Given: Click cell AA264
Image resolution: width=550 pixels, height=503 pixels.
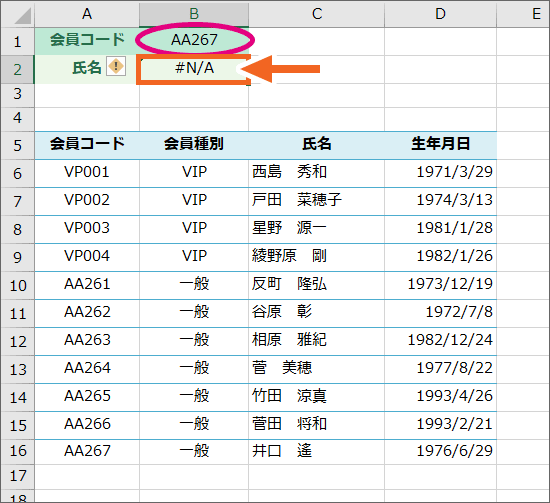Looking at the screenshot, I should tap(87, 368).
